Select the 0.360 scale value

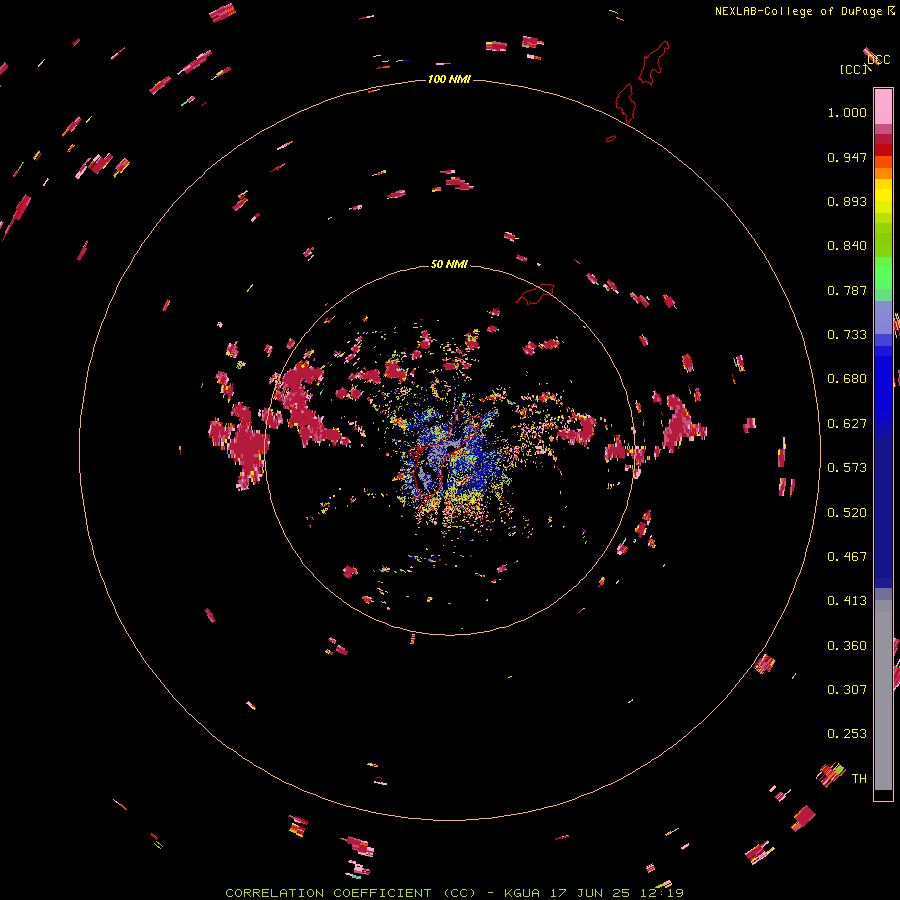[x=847, y=646]
